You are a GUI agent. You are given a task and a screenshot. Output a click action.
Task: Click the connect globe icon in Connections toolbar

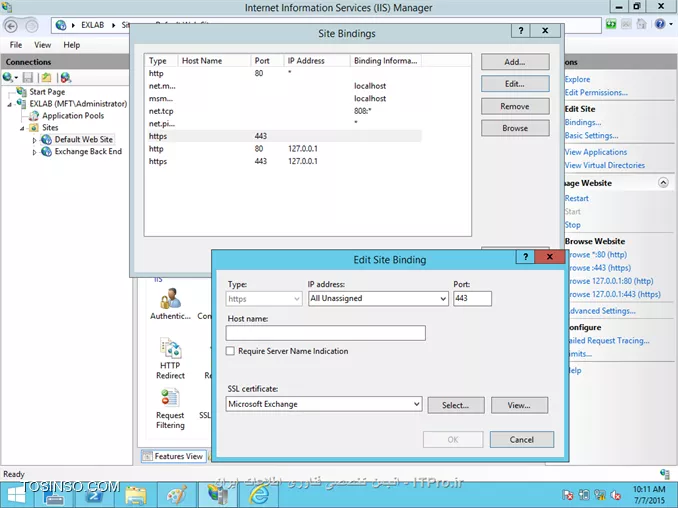pos(7,77)
